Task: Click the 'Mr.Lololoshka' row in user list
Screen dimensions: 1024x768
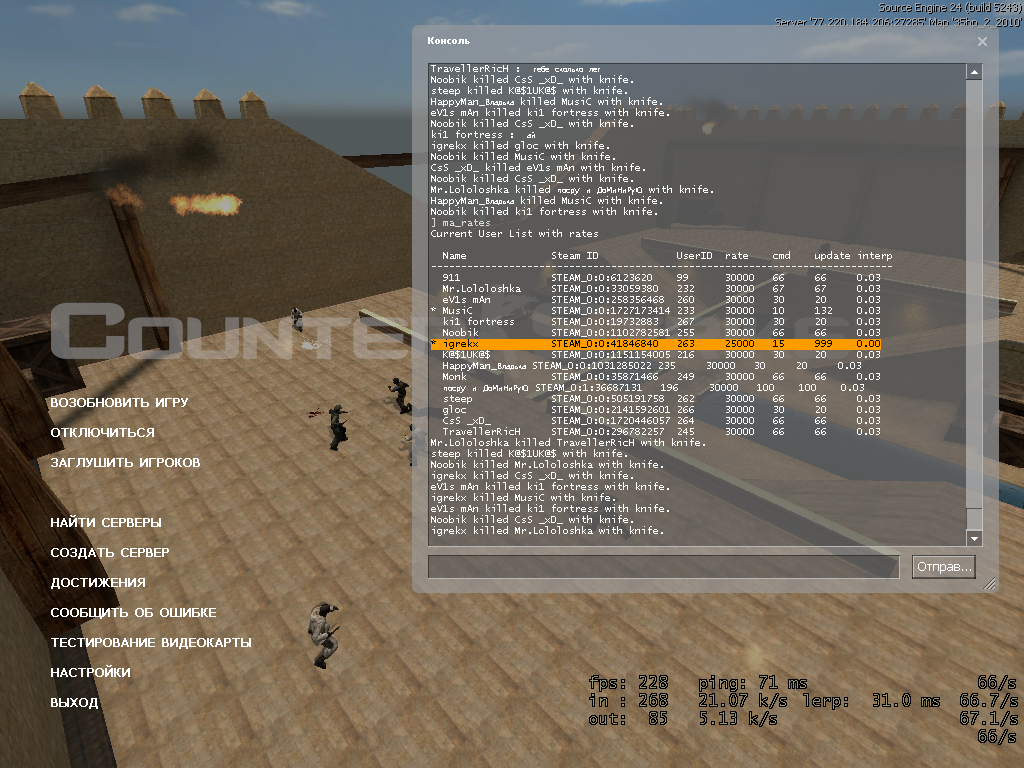Action: click(661, 289)
